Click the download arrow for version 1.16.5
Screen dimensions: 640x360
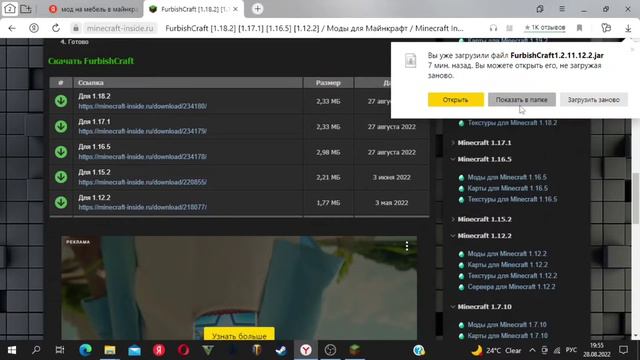tap(61, 152)
